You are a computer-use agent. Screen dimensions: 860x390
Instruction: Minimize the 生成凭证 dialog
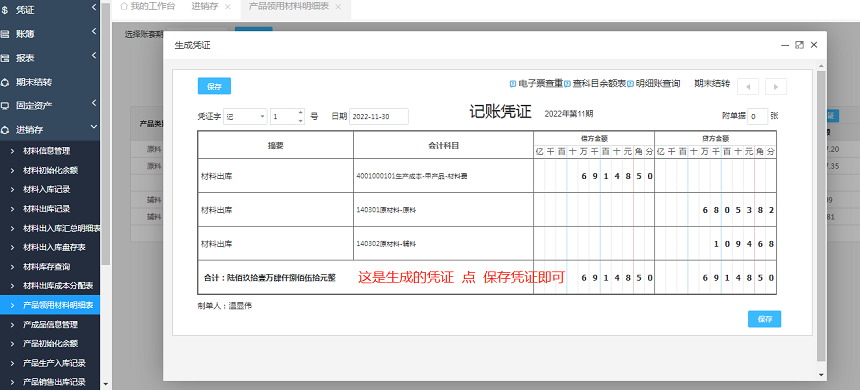pyautogui.click(x=786, y=45)
